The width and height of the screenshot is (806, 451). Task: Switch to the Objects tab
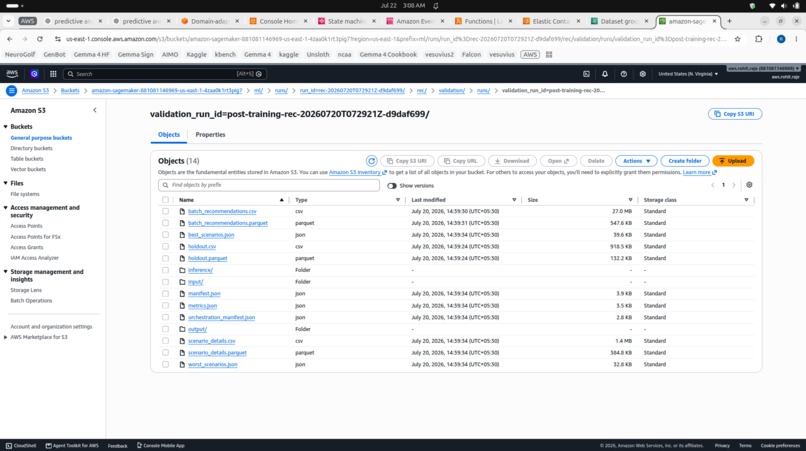[169, 135]
